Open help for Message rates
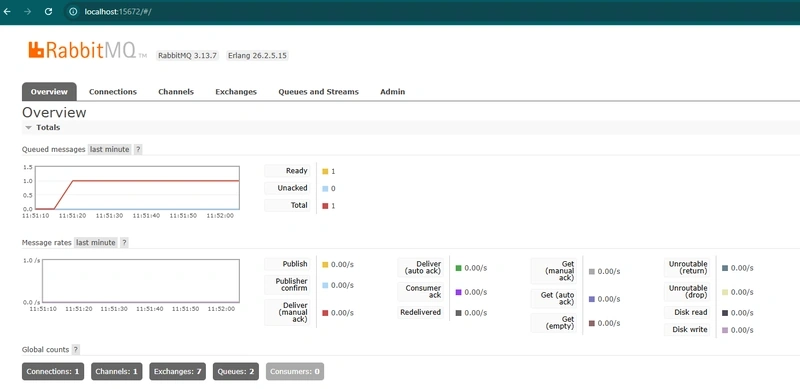Image resolution: width=800 pixels, height=389 pixels. tap(124, 242)
